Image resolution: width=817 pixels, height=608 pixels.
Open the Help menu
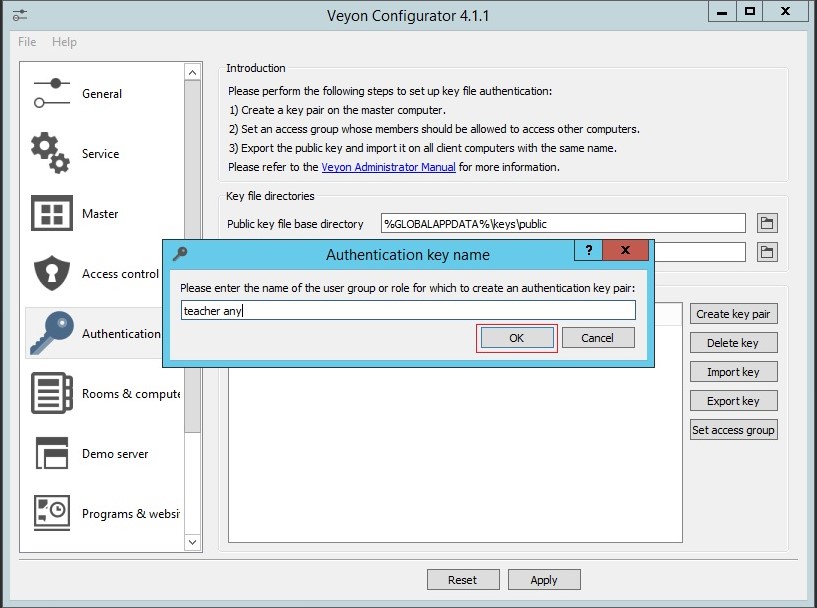click(65, 42)
